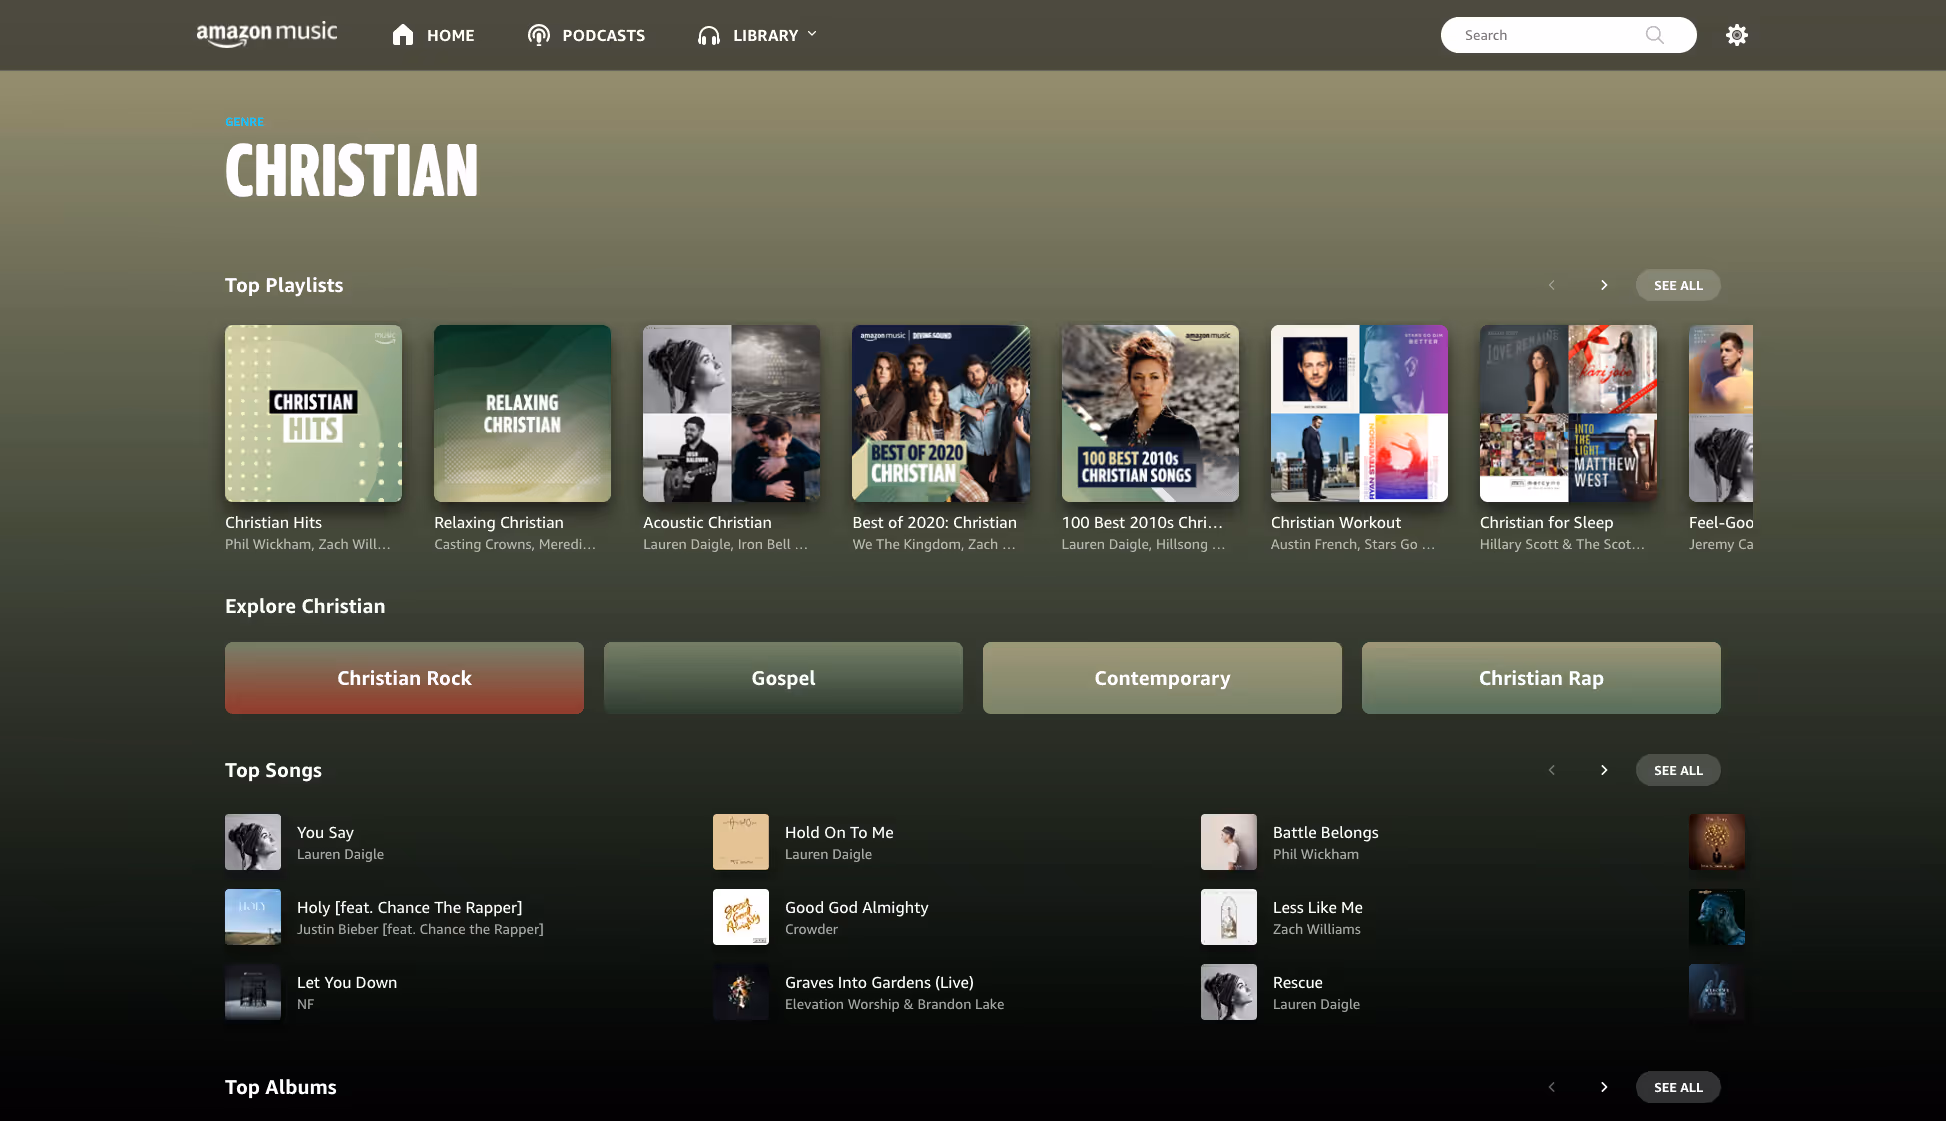Open the partially visible Feel-Good playlist cover
1946x1121 pixels.
(1721, 413)
